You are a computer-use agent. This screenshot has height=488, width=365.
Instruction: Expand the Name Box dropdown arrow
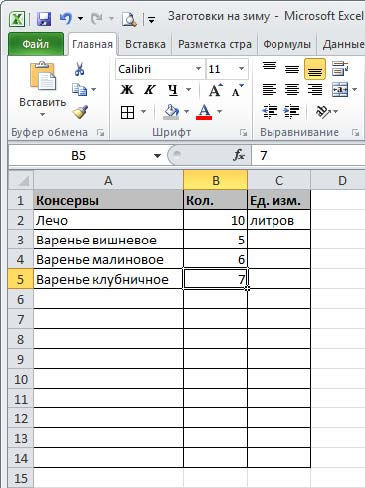pos(157,156)
